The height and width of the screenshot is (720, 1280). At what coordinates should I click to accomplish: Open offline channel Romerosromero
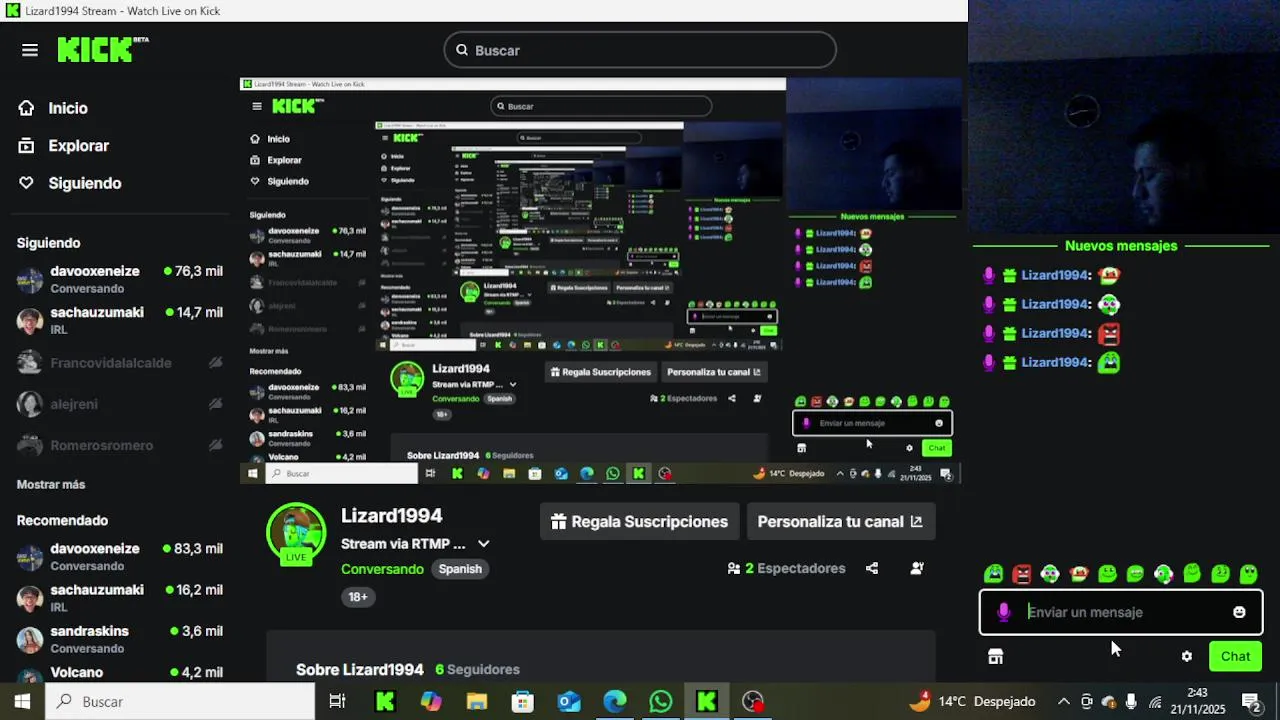[x=120, y=445]
